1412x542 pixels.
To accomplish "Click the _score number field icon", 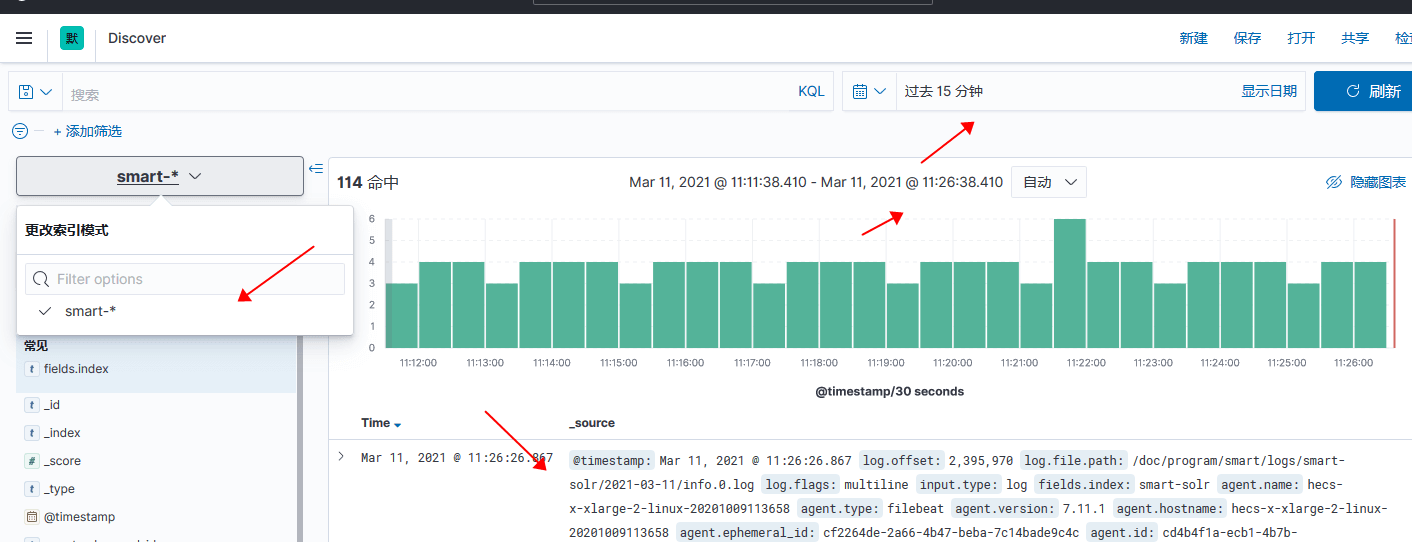I will 32,461.
